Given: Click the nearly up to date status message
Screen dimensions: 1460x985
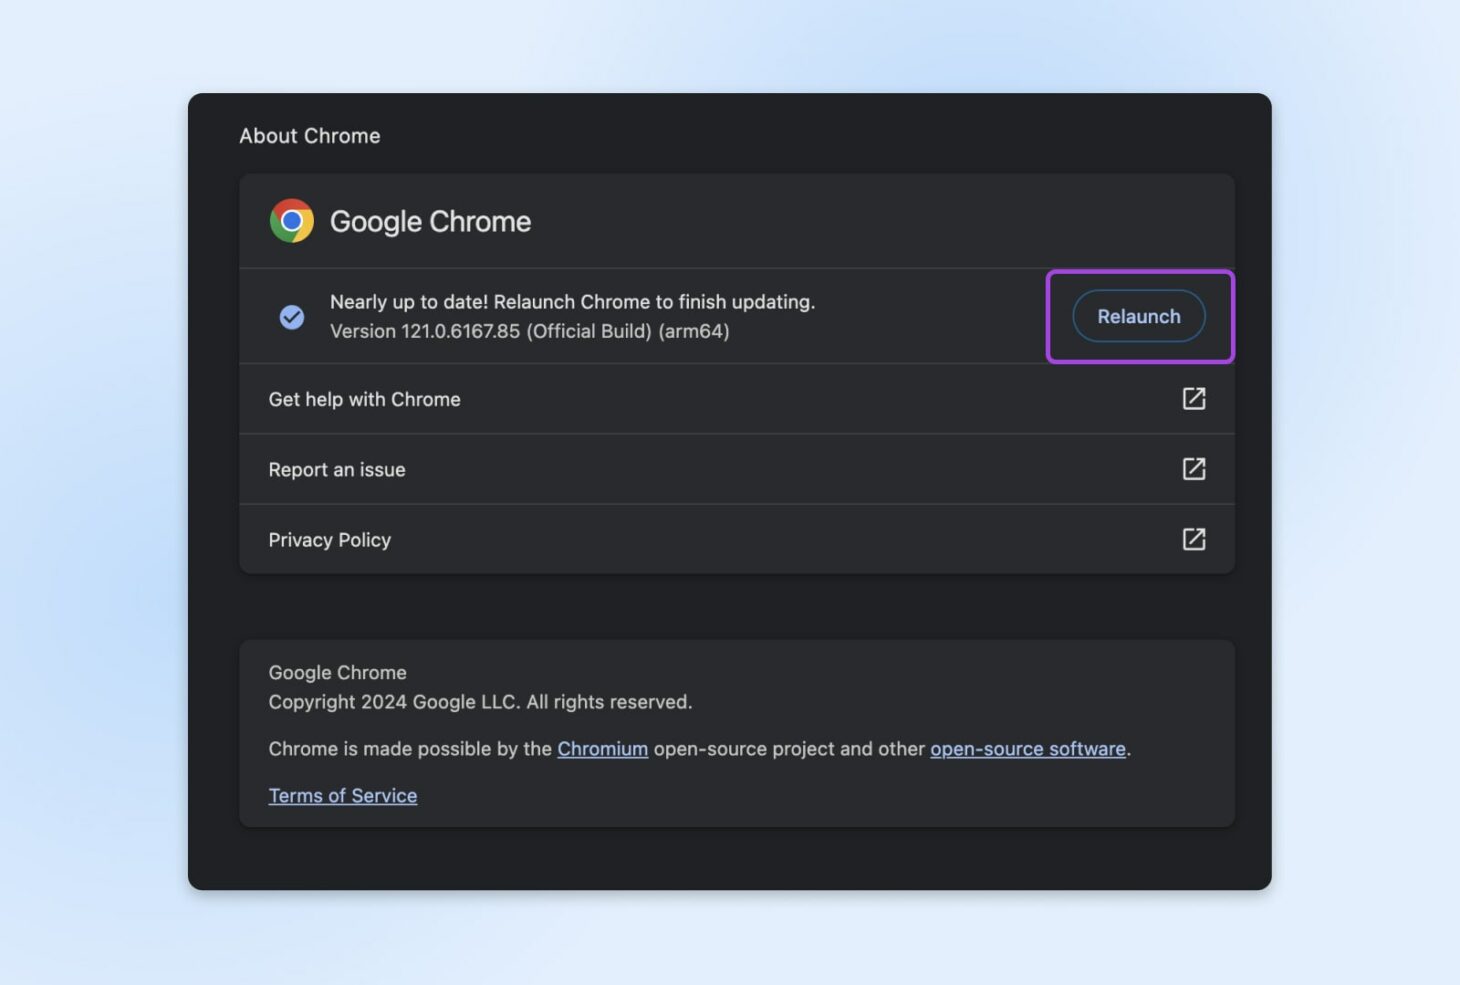Looking at the screenshot, I should click(573, 301).
